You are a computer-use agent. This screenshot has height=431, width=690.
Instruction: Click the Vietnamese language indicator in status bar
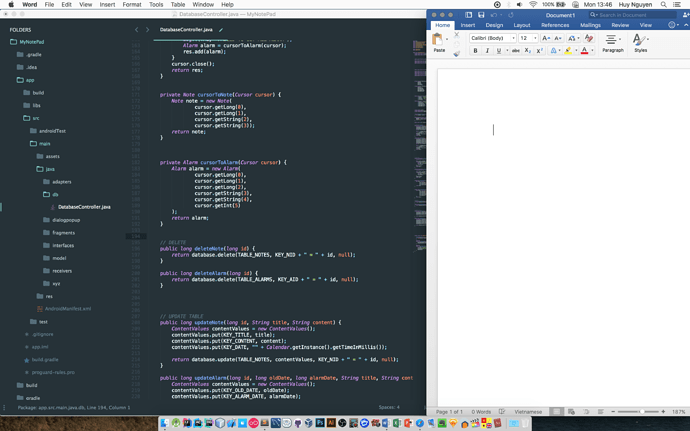pyautogui.click(x=528, y=412)
